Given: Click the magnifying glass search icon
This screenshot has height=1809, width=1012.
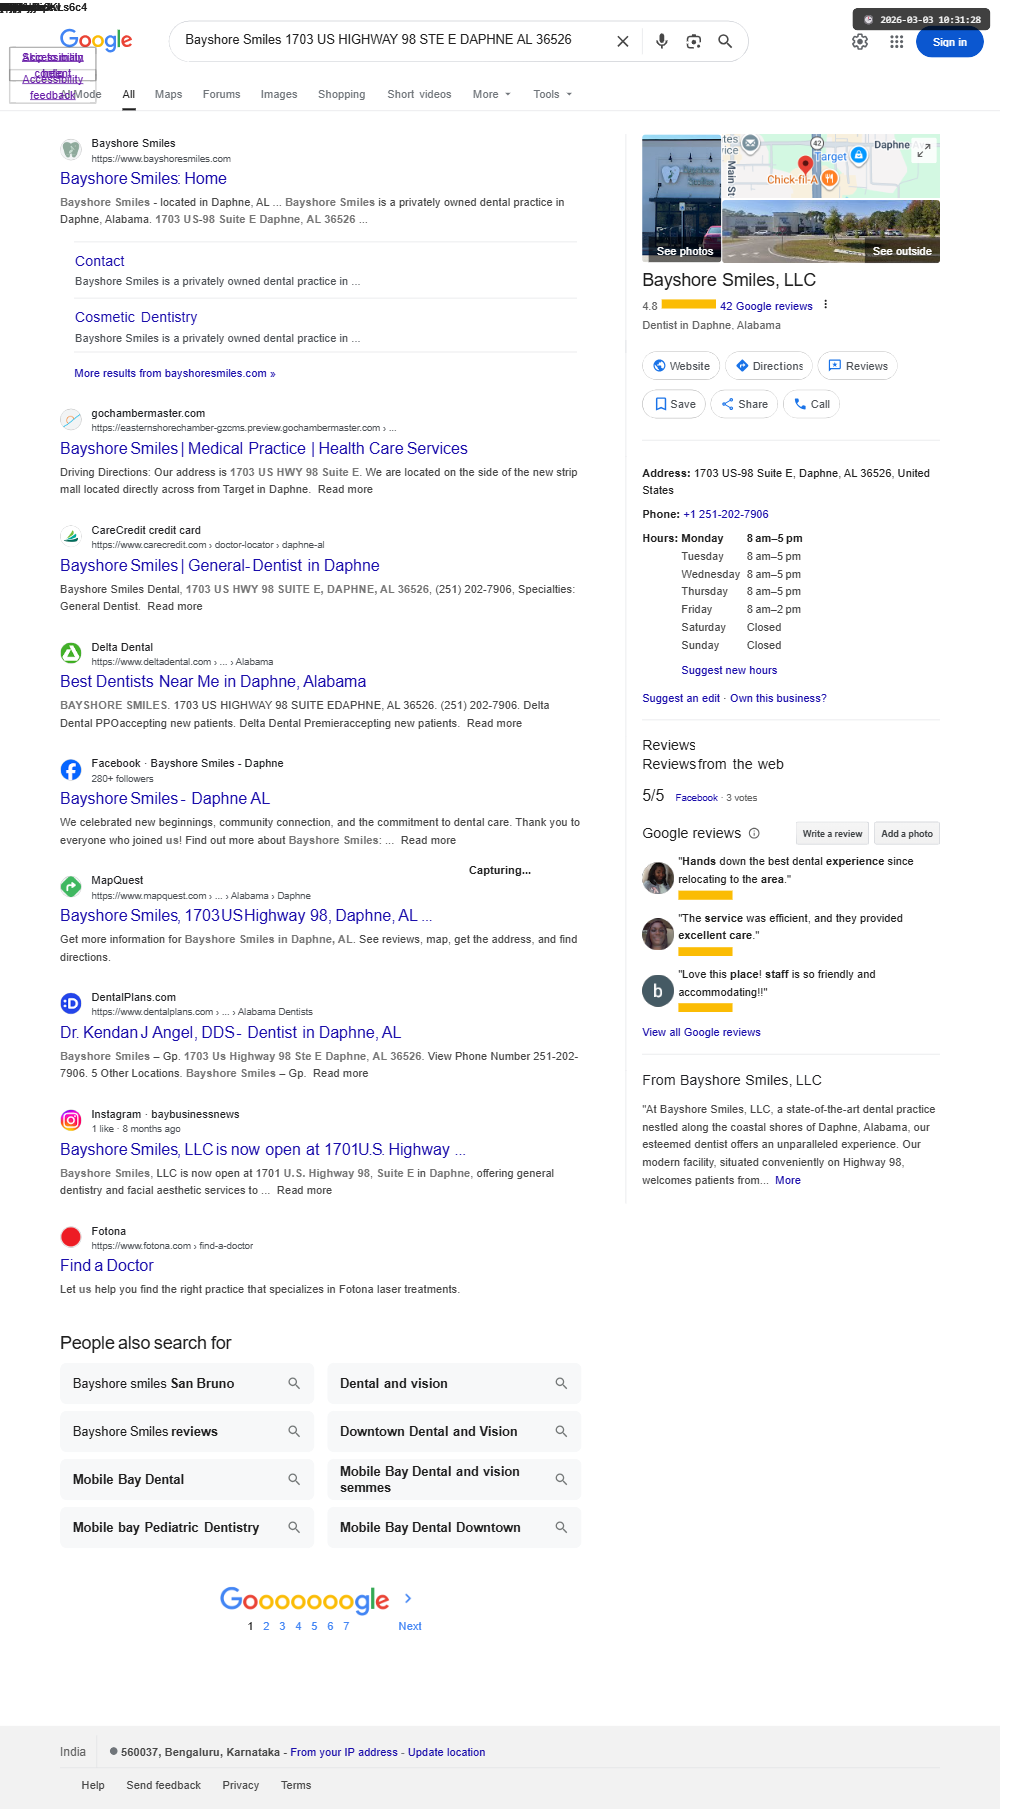Looking at the screenshot, I should click(725, 41).
